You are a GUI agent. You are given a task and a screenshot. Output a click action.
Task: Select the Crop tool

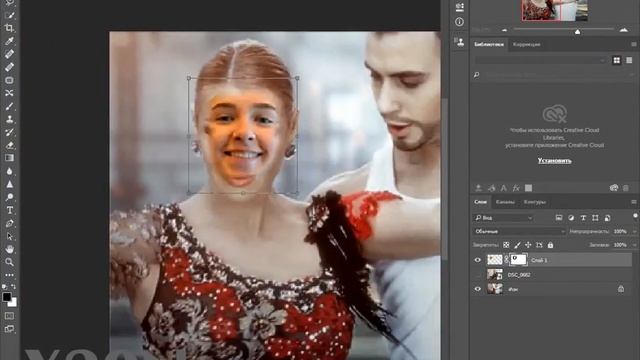[x=9, y=28]
